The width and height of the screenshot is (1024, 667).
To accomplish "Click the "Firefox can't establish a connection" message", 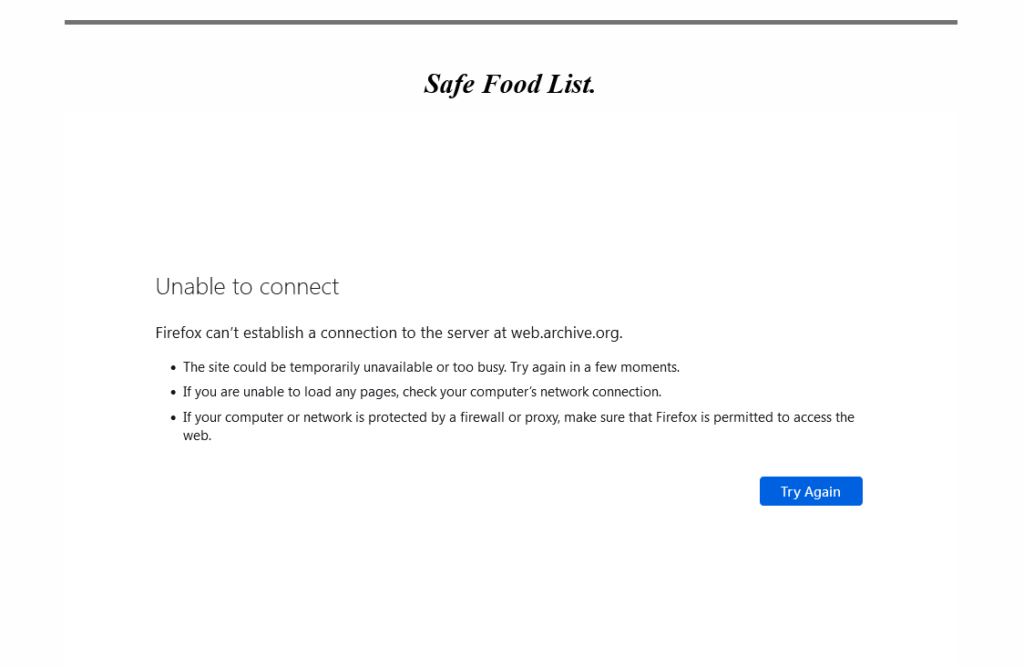I will pos(388,333).
